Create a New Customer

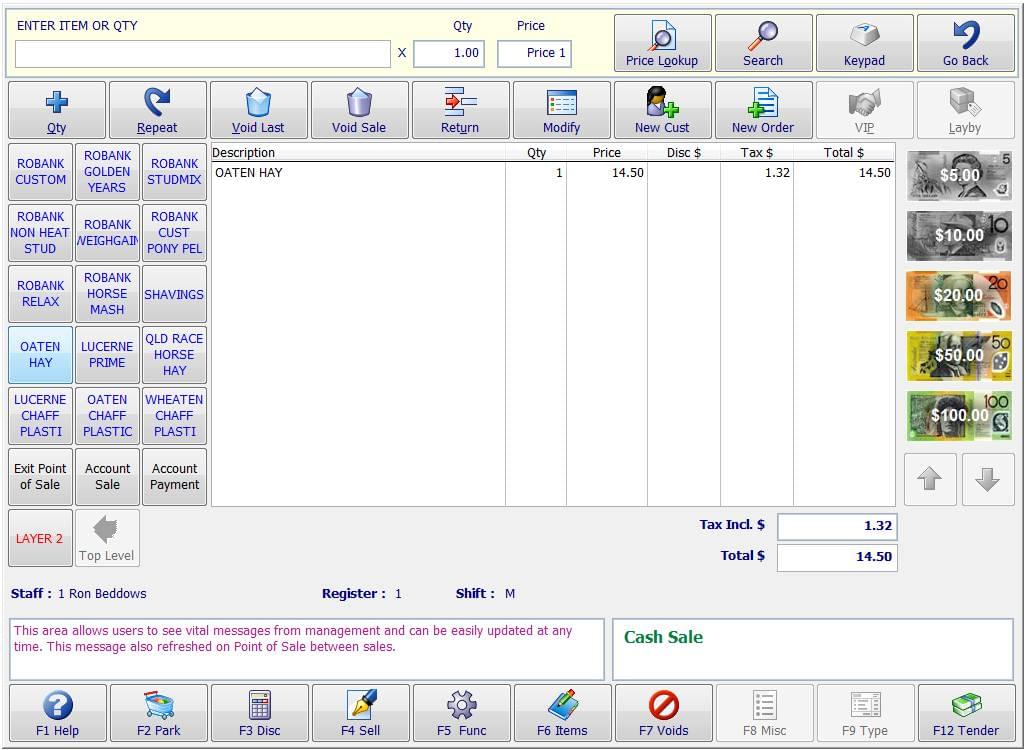pyautogui.click(x=662, y=109)
